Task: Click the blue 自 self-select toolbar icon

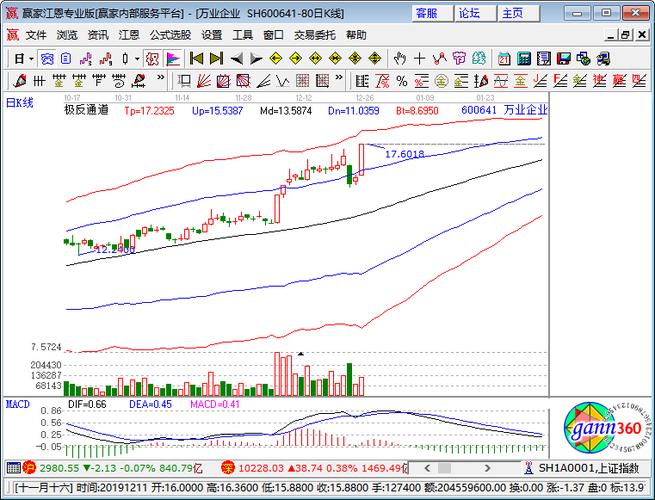Action: [x=66, y=59]
